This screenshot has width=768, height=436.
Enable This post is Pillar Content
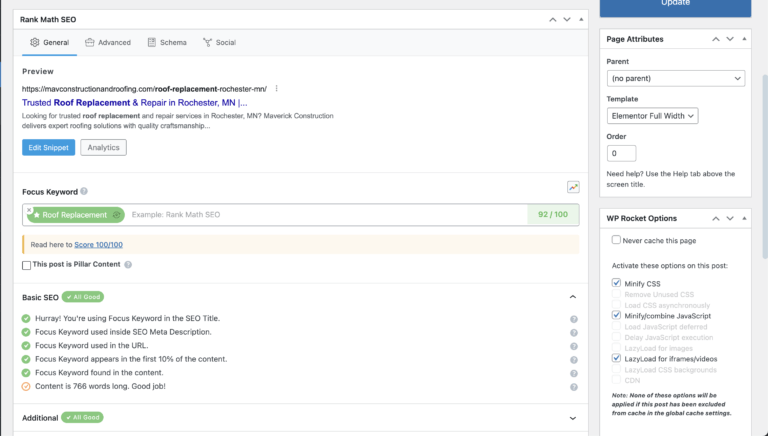[26, 265]
